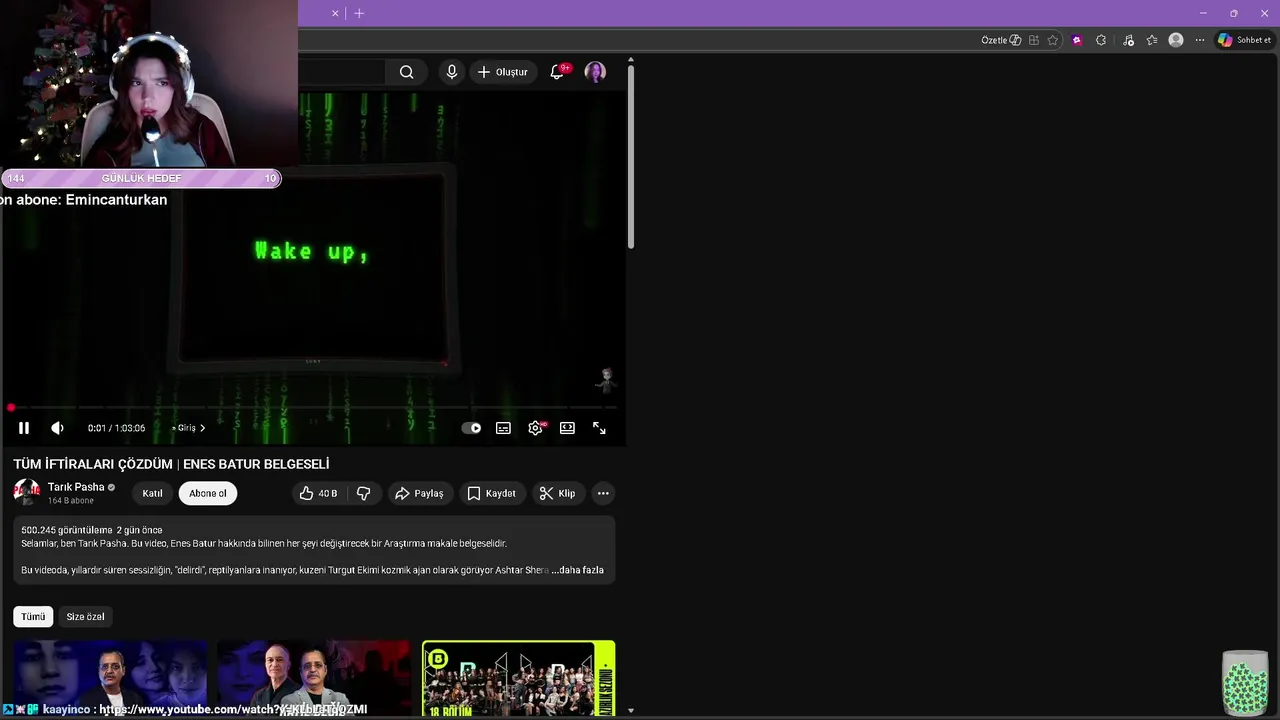Open the browser profile avatar
Viewport: 1280px width, 720px height.
(1176, 40)
